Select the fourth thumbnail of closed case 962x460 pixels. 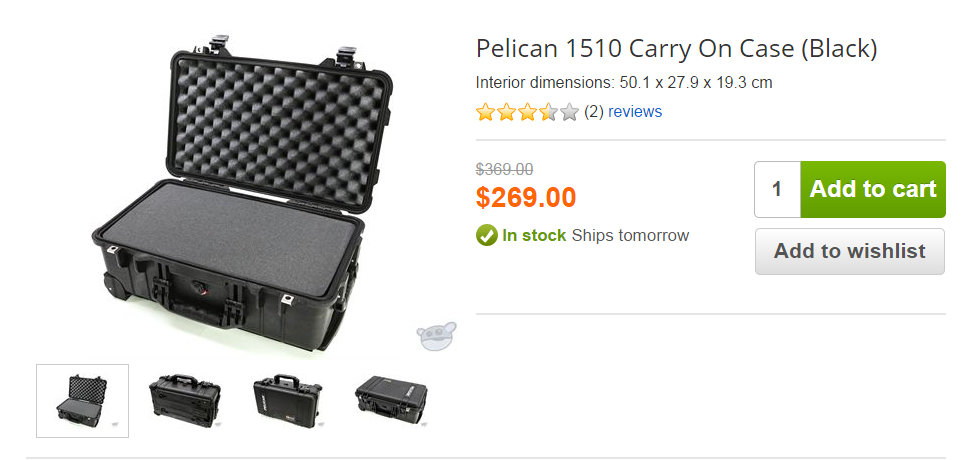pos(390,400)
